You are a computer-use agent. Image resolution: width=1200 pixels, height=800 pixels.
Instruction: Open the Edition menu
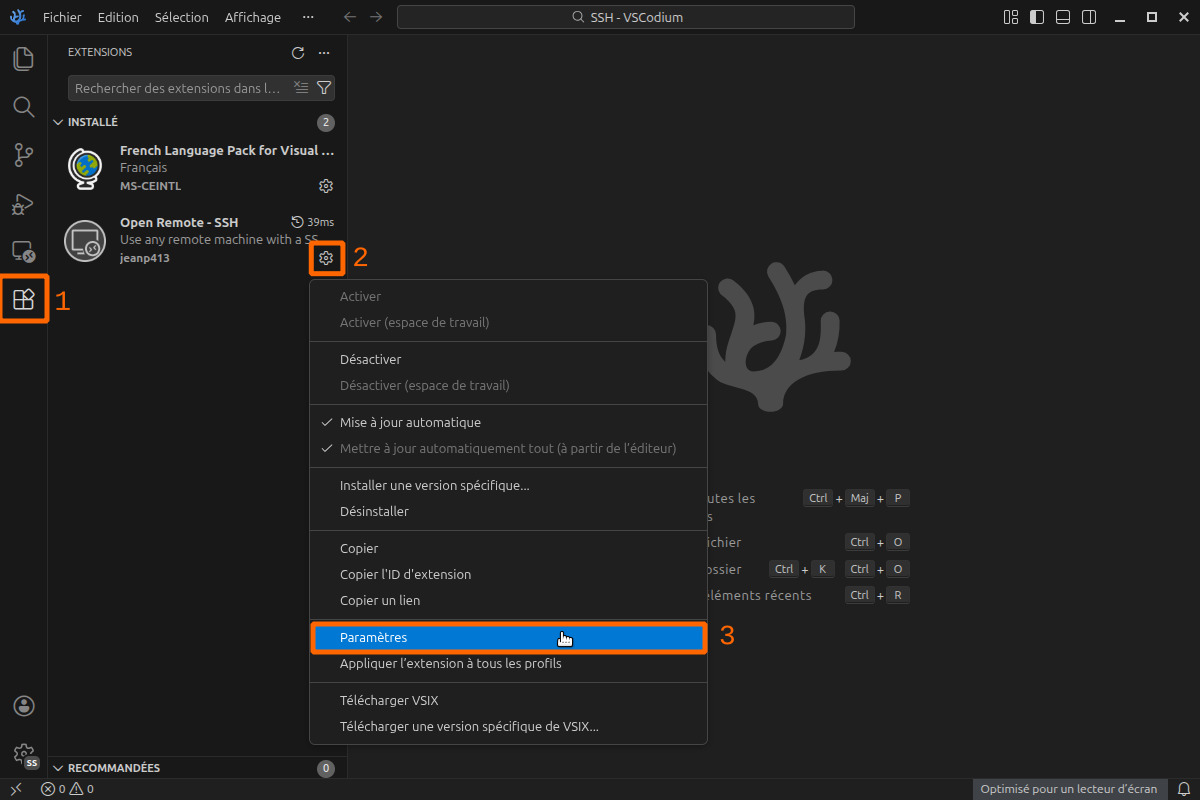[x=118, y=17]
